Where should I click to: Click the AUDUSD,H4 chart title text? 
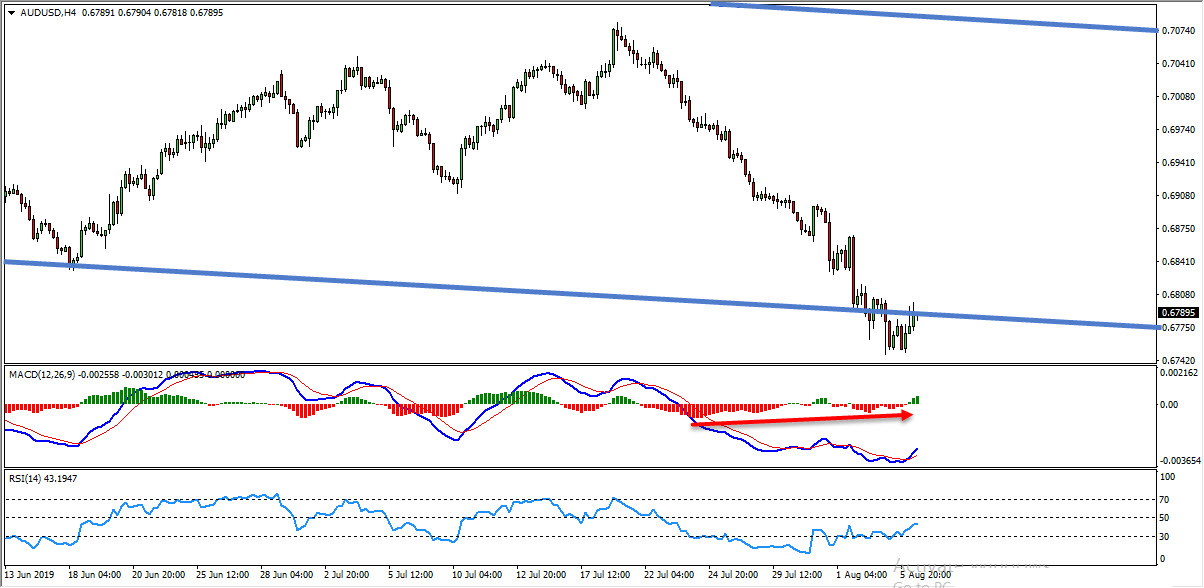pyautogui.click(x=49, y=12)
